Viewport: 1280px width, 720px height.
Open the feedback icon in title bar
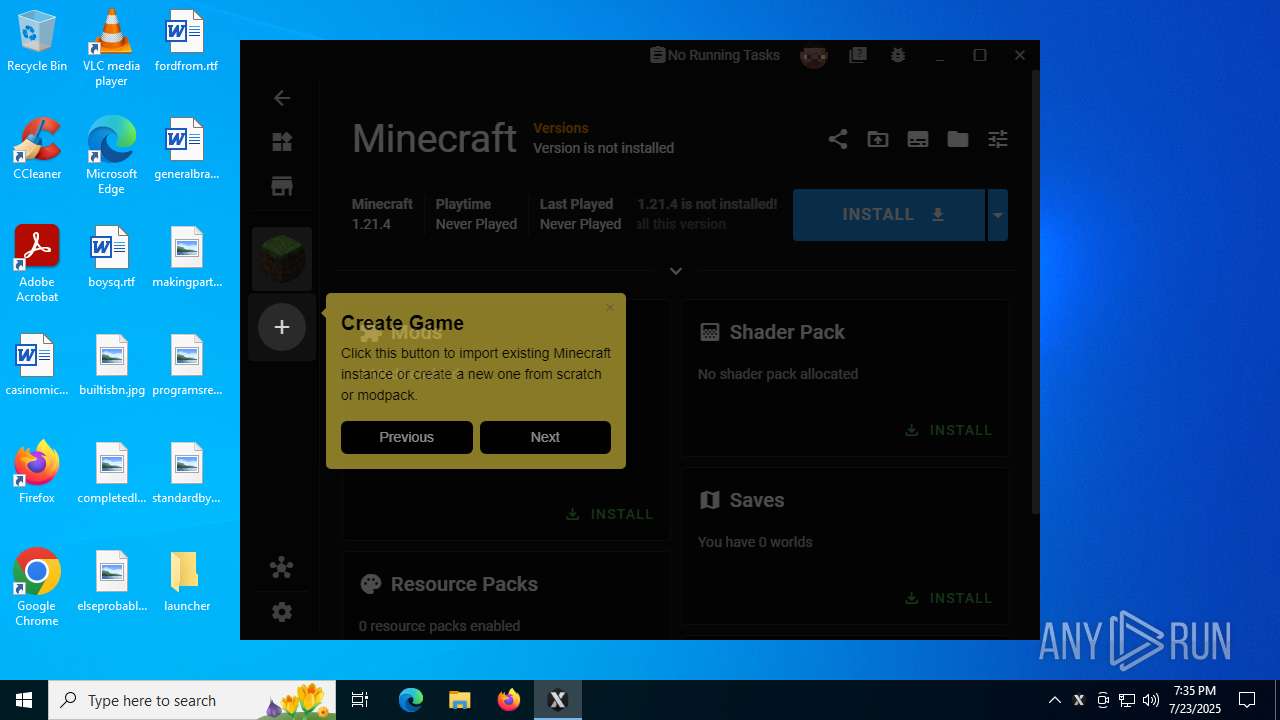858,56
